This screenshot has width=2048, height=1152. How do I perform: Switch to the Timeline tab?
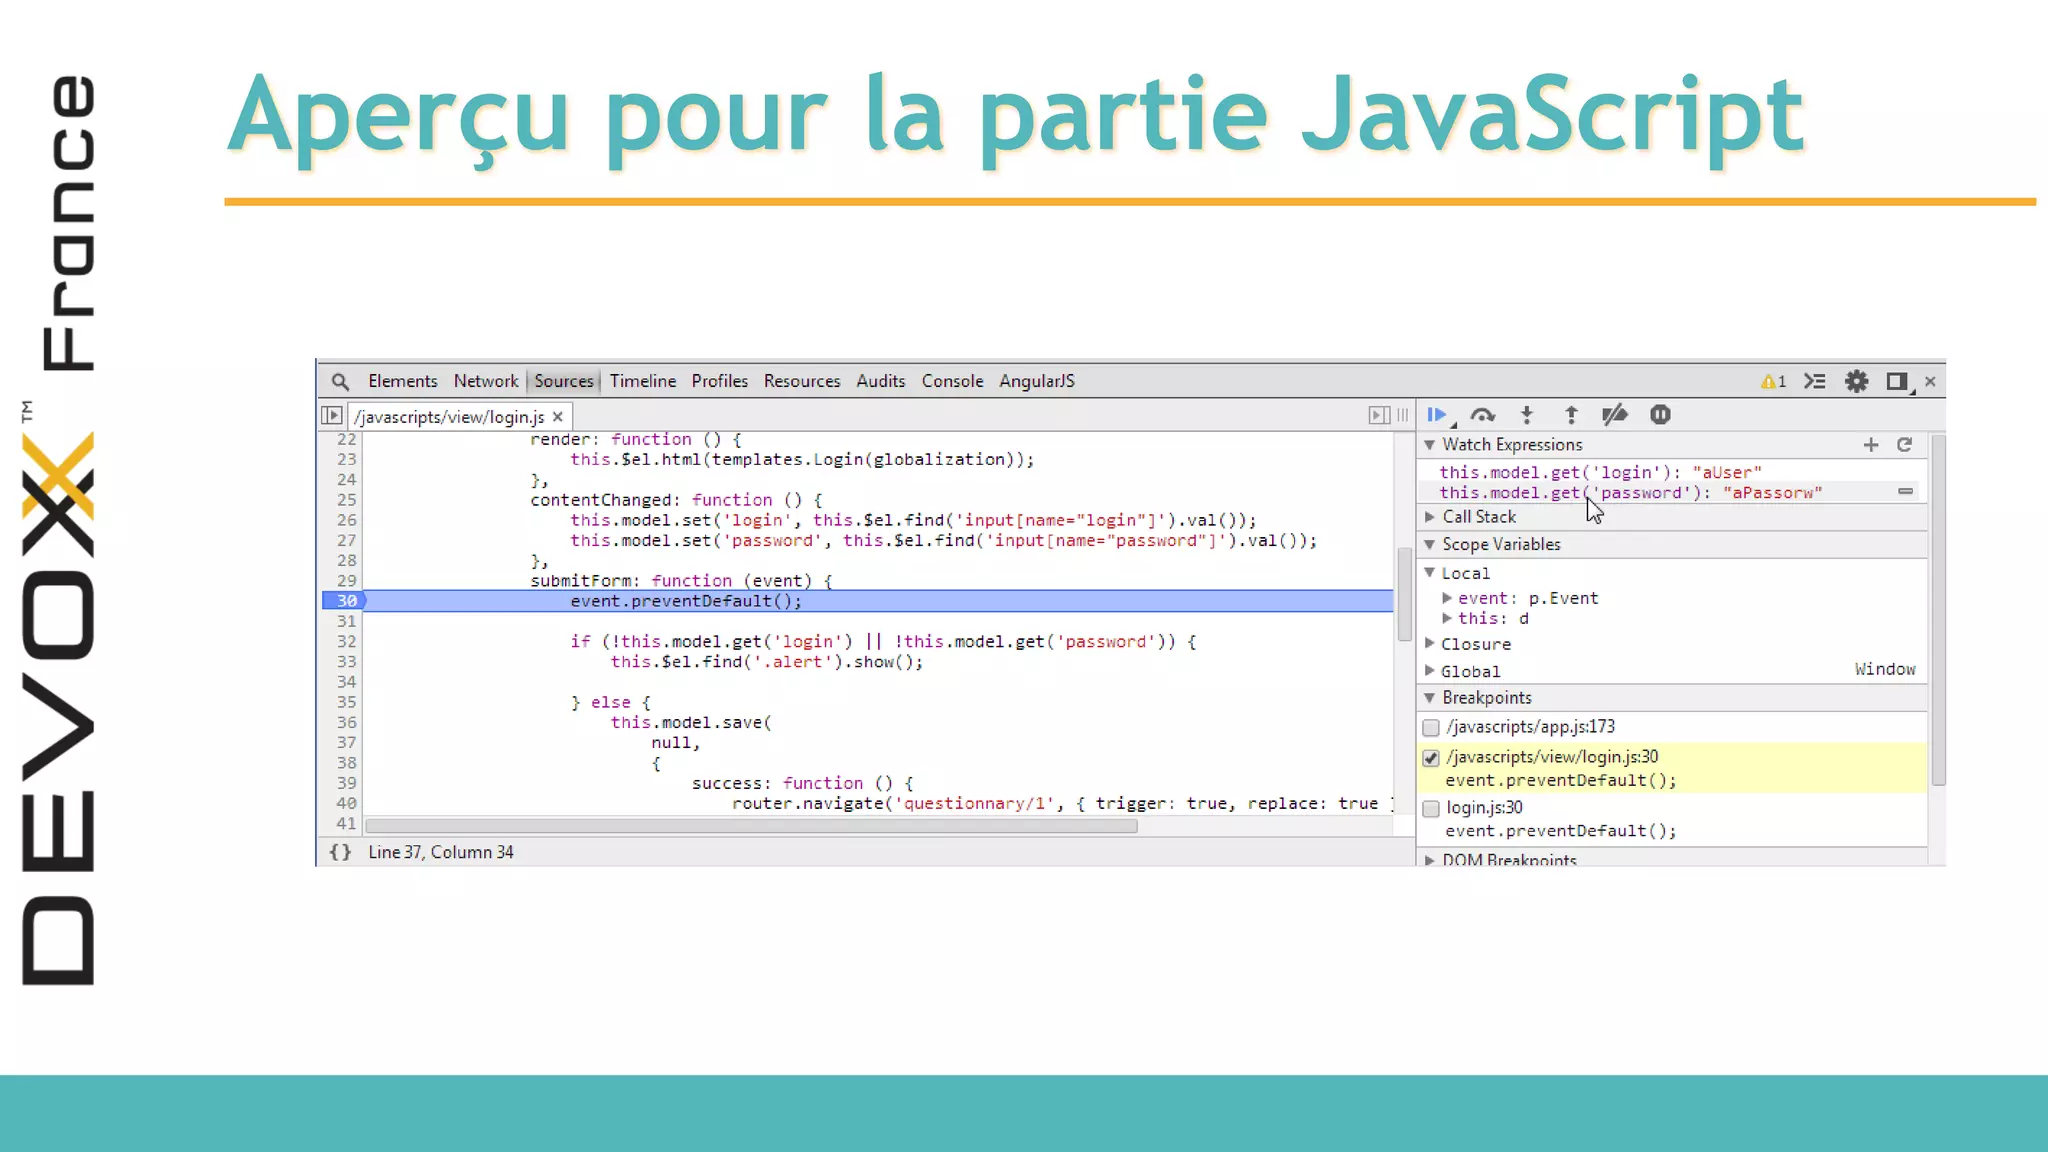[x=643, y=381]
